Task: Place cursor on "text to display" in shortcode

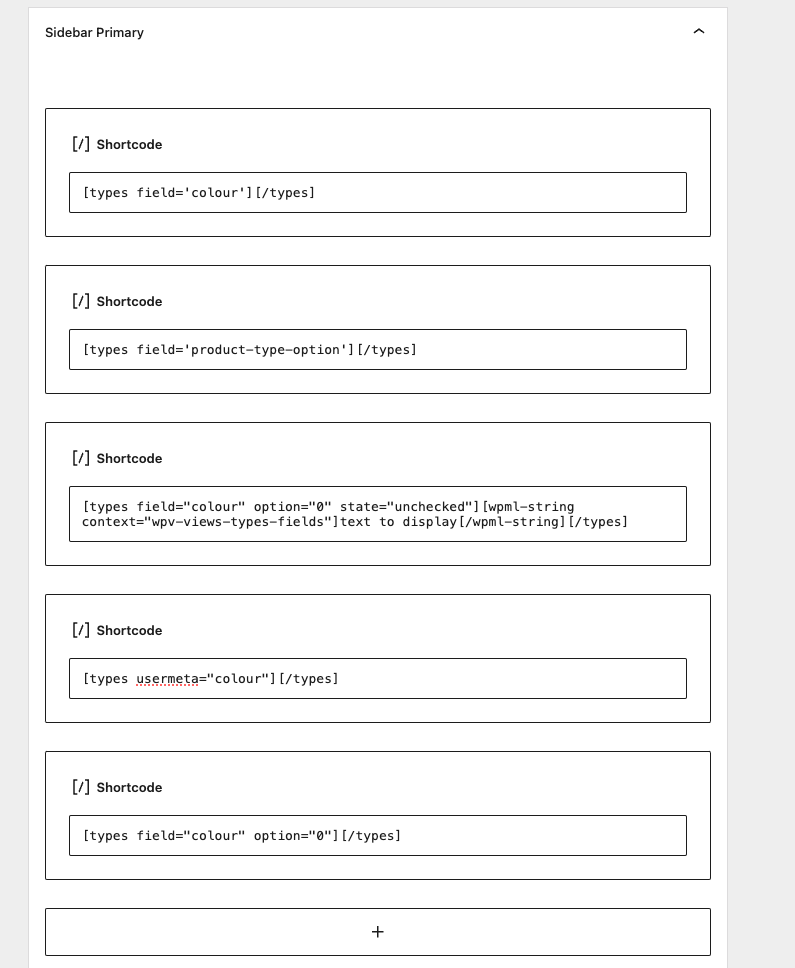Action: pyautogui.click(x=397, y=522)
